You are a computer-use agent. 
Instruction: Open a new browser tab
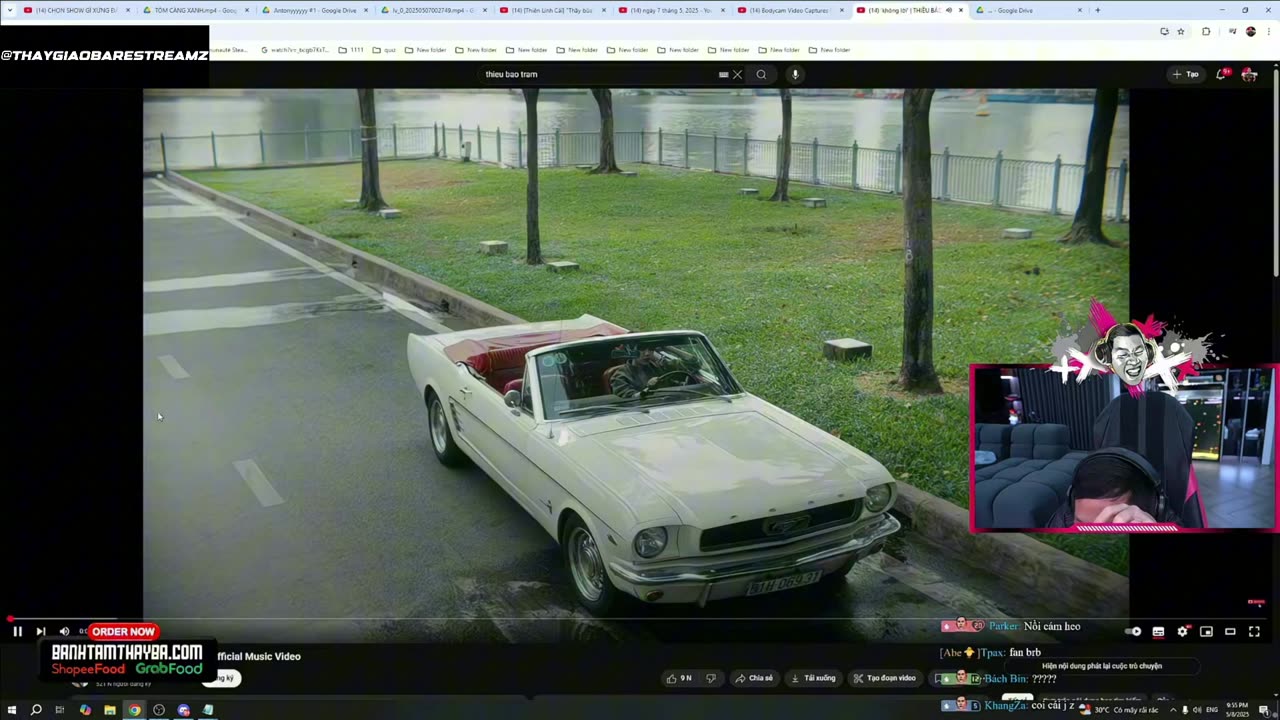pyautogui.click(x=1097, y=10)
